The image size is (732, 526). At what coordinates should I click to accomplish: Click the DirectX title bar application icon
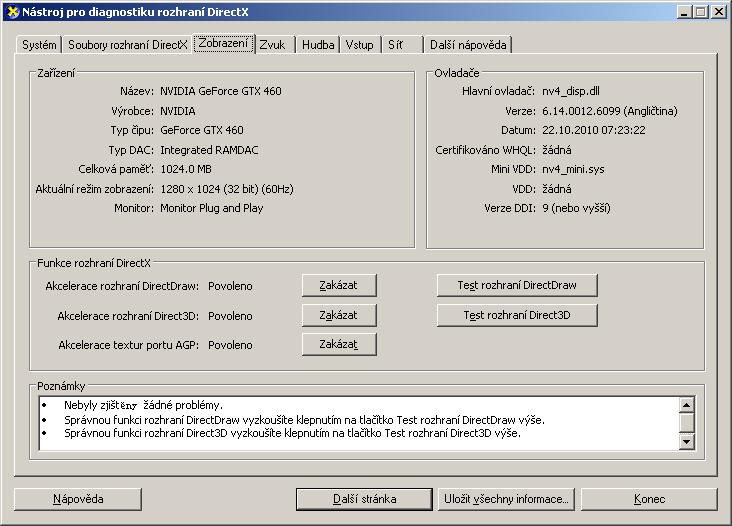pyautogui.click(x=11, y=11)
